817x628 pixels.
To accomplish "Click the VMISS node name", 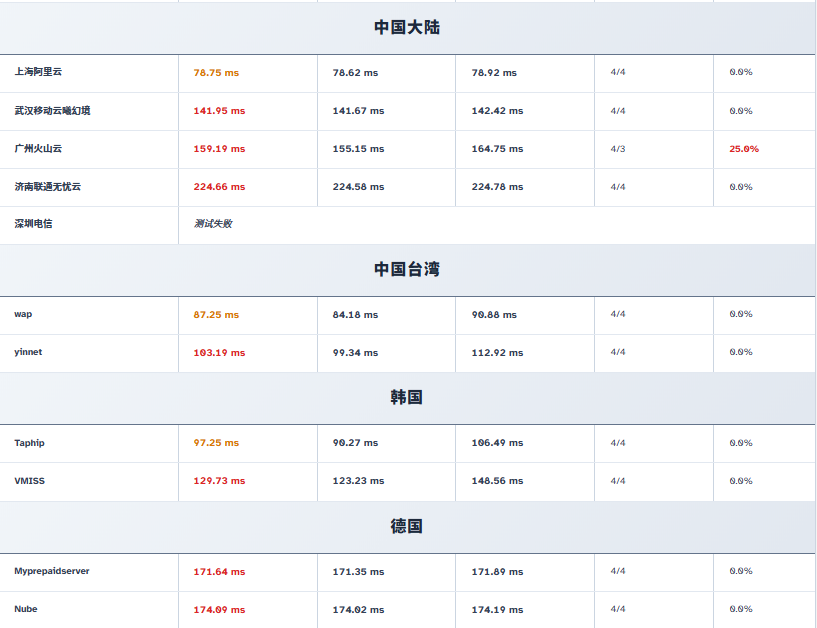I will click(29, 481).
